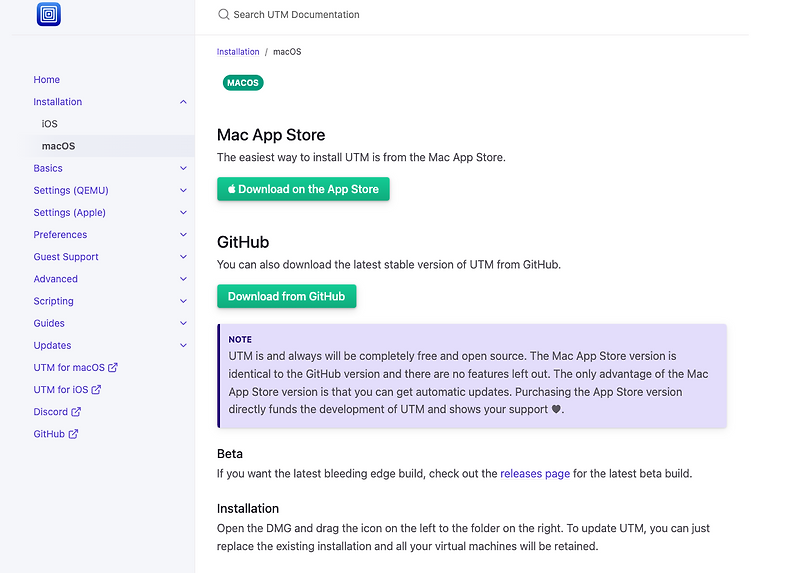Select iOS under Installation
The image size is (800, 573).
(50, 124)
